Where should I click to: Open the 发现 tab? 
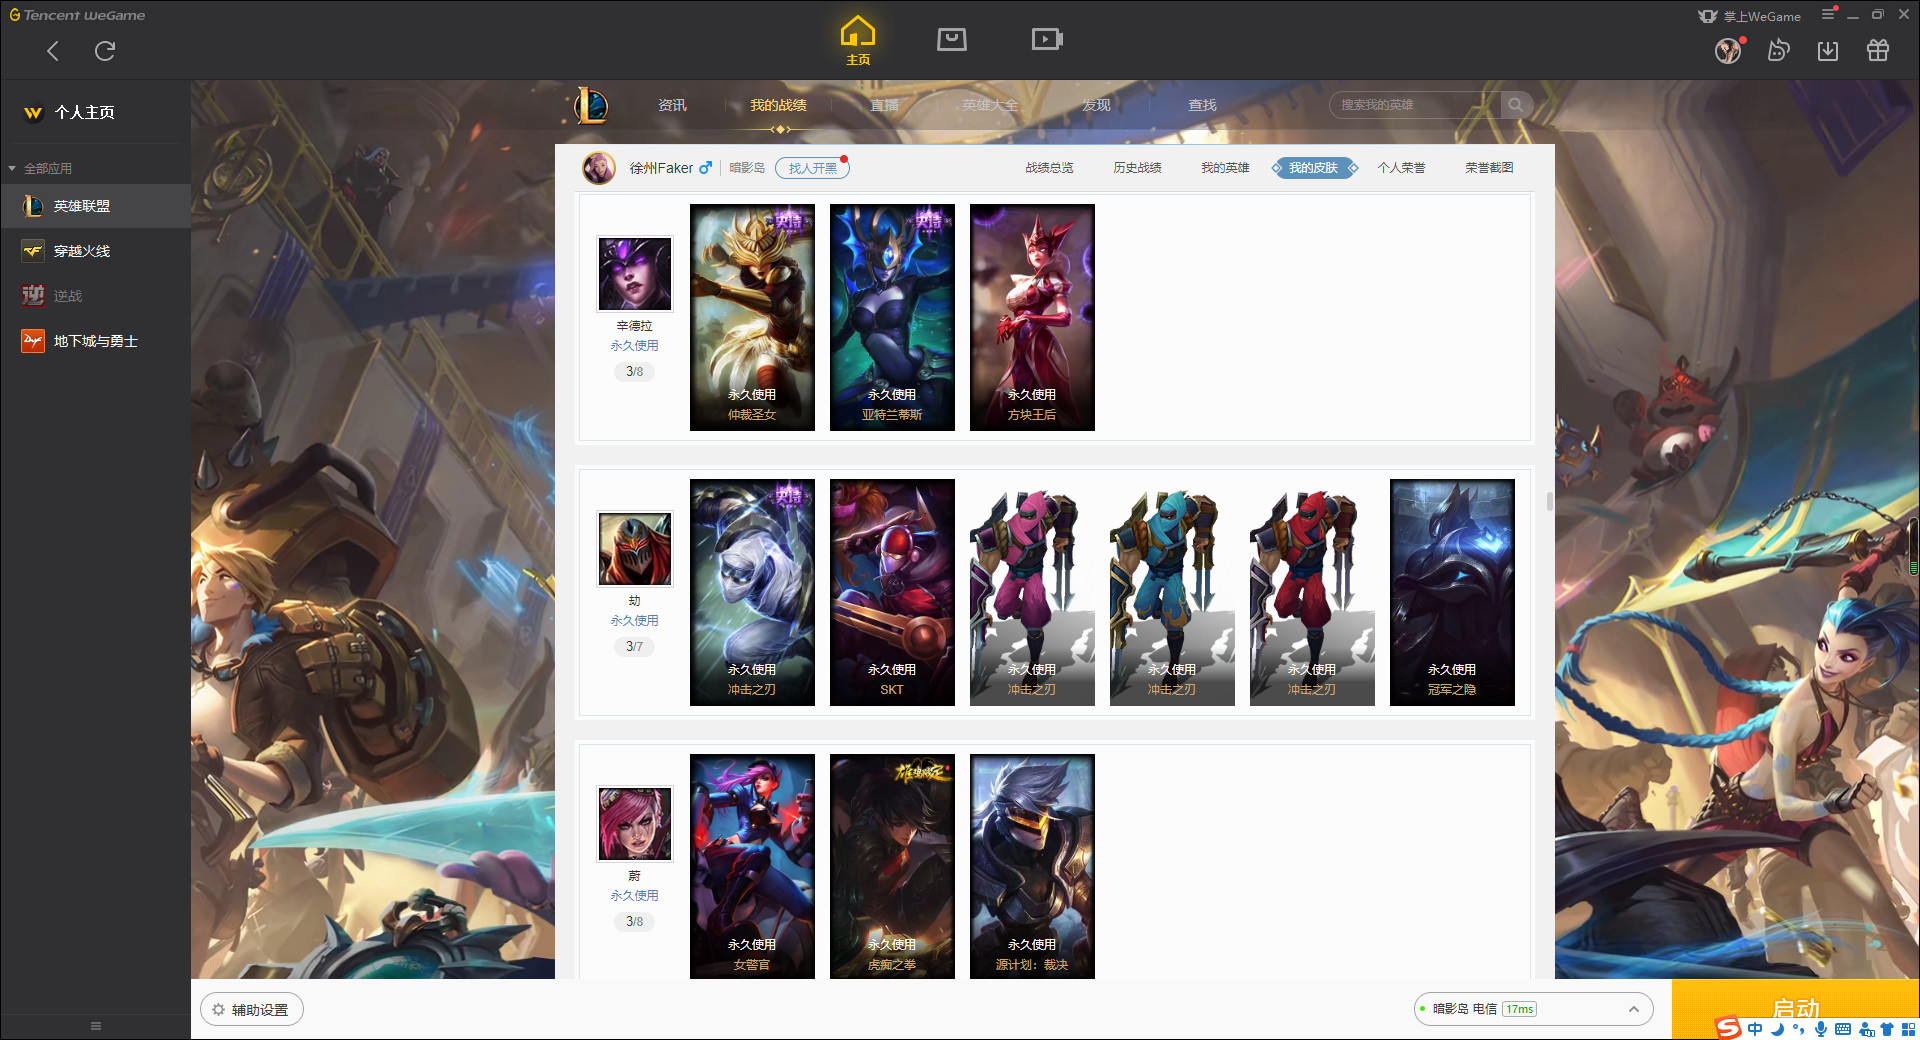pyautogui.click(x=1096, y=105)
